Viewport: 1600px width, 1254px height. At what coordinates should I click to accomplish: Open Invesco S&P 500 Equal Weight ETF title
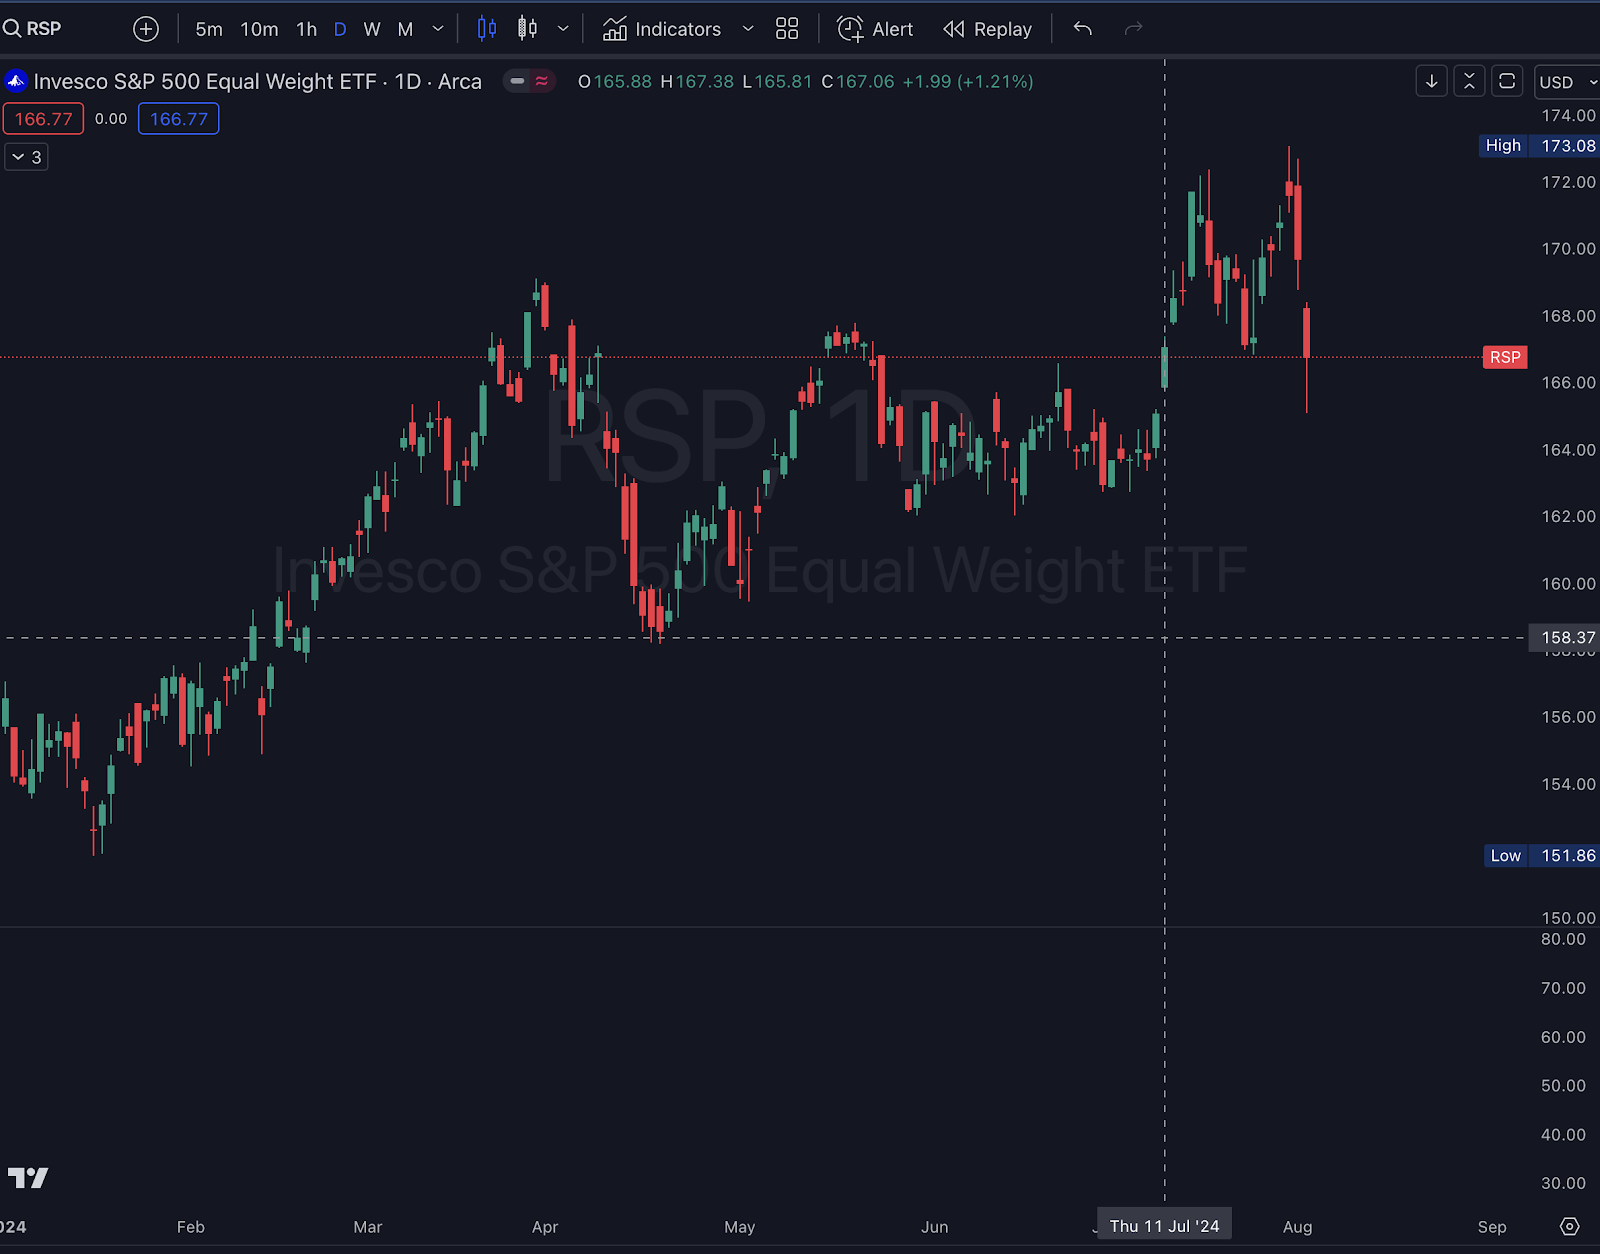click(257, 81)
